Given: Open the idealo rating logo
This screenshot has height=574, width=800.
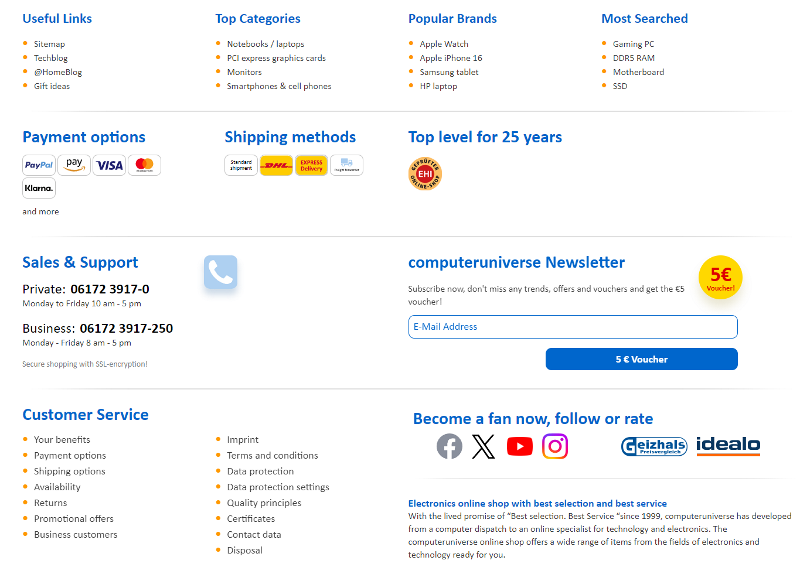Looking at the screenshot, I should (x=728, y=446).
